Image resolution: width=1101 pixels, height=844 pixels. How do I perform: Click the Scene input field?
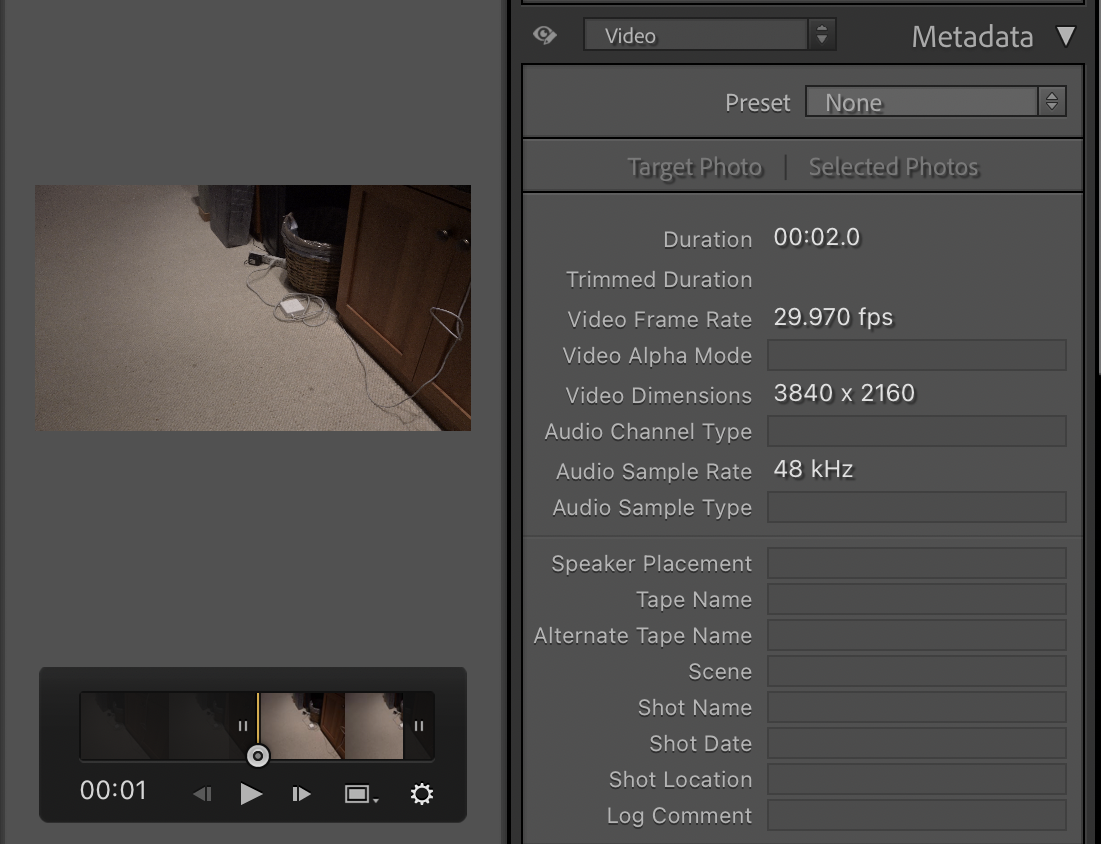click(915, 671)
